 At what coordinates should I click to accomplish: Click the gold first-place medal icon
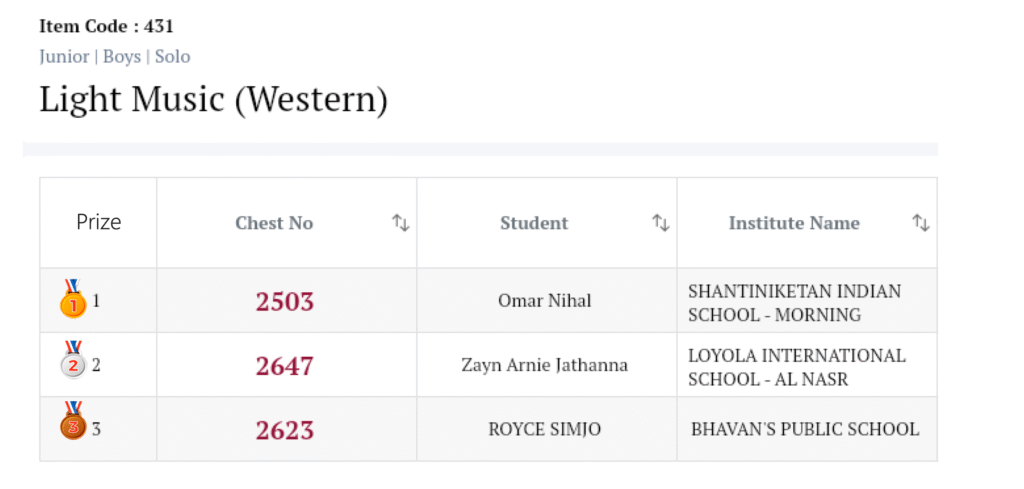point(73,300)
